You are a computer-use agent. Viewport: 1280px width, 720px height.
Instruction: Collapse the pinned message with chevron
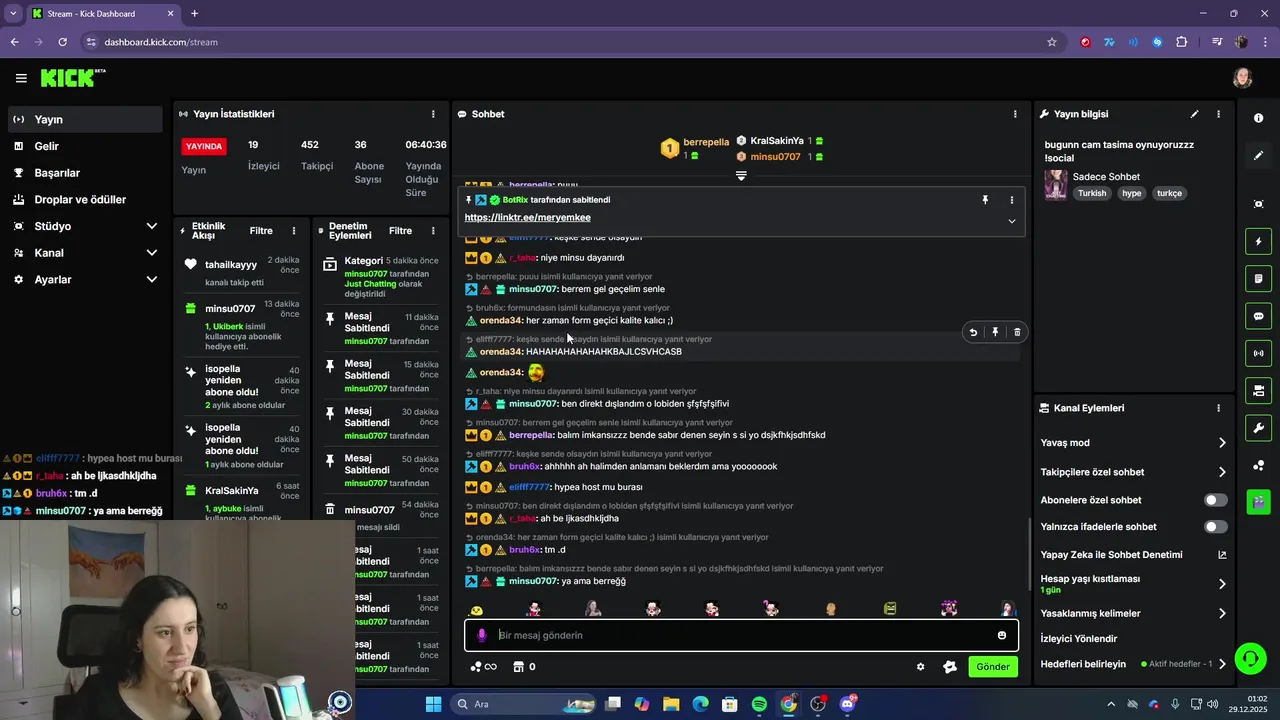point(1011,221)
